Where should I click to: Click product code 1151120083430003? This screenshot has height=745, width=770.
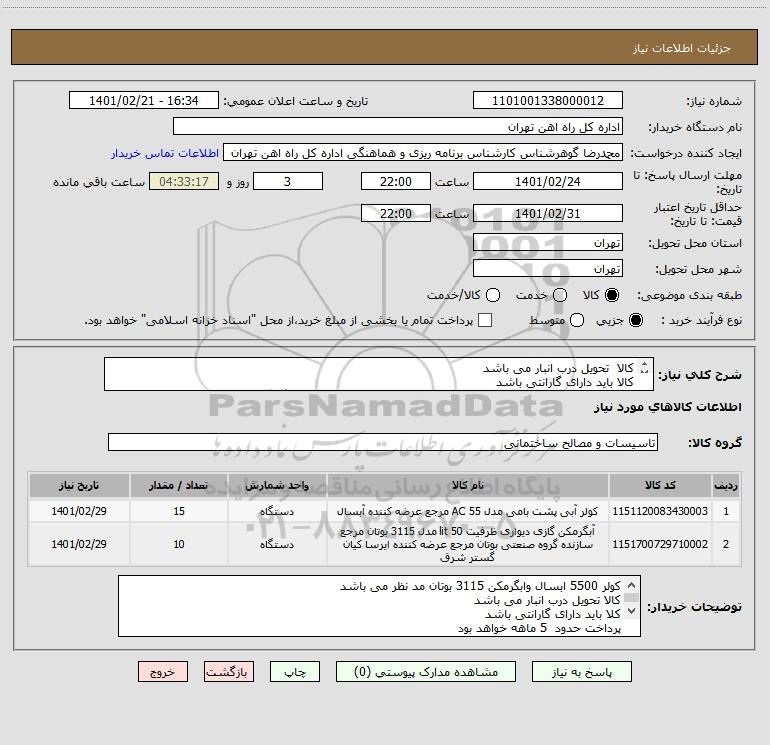pyautogui.click(x=660, y=511)
